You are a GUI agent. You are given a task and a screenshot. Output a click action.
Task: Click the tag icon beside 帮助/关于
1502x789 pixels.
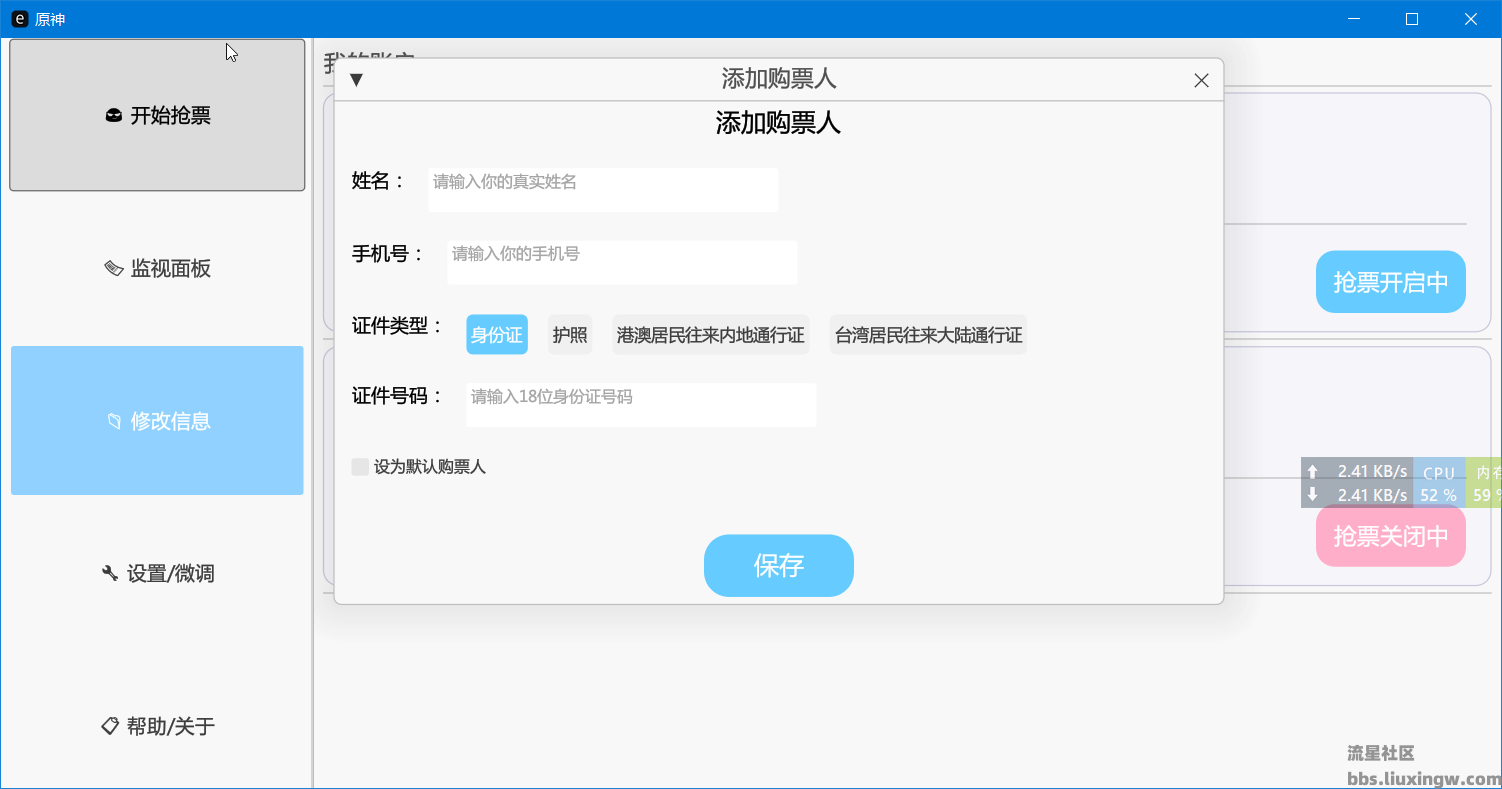pyautogui.click(x=110, y=726)
